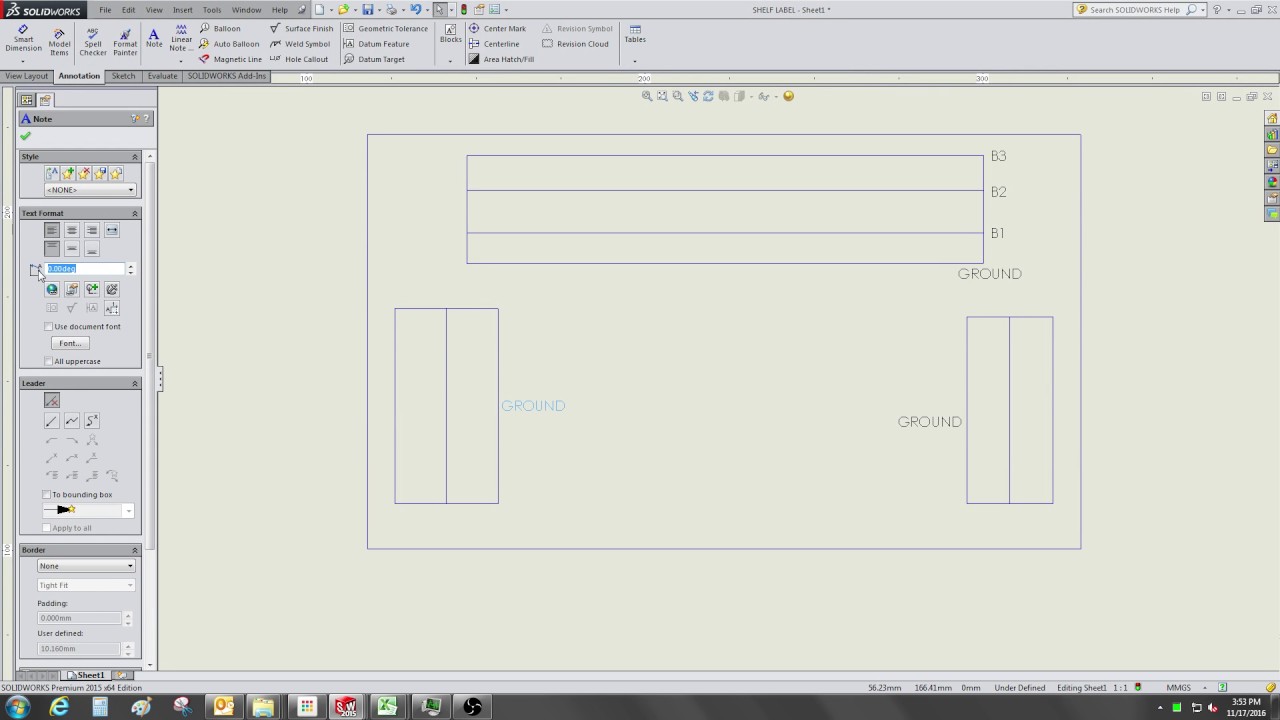Insert a Balloon annotation
The height and width of the screenshot is (720, 1280).
[220, 29]
